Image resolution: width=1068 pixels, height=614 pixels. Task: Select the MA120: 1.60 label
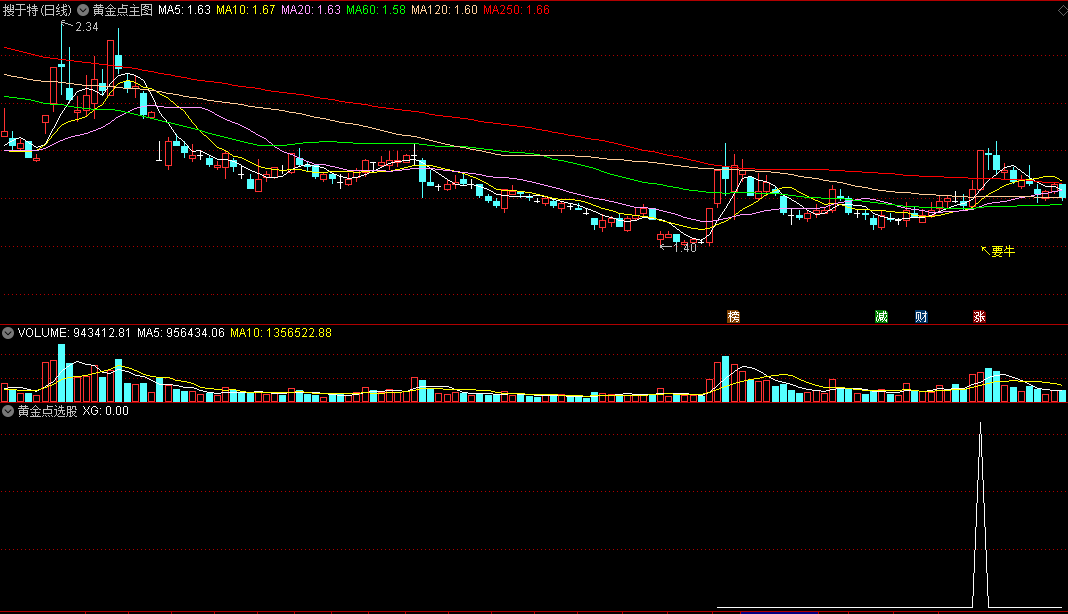point(444,10)
